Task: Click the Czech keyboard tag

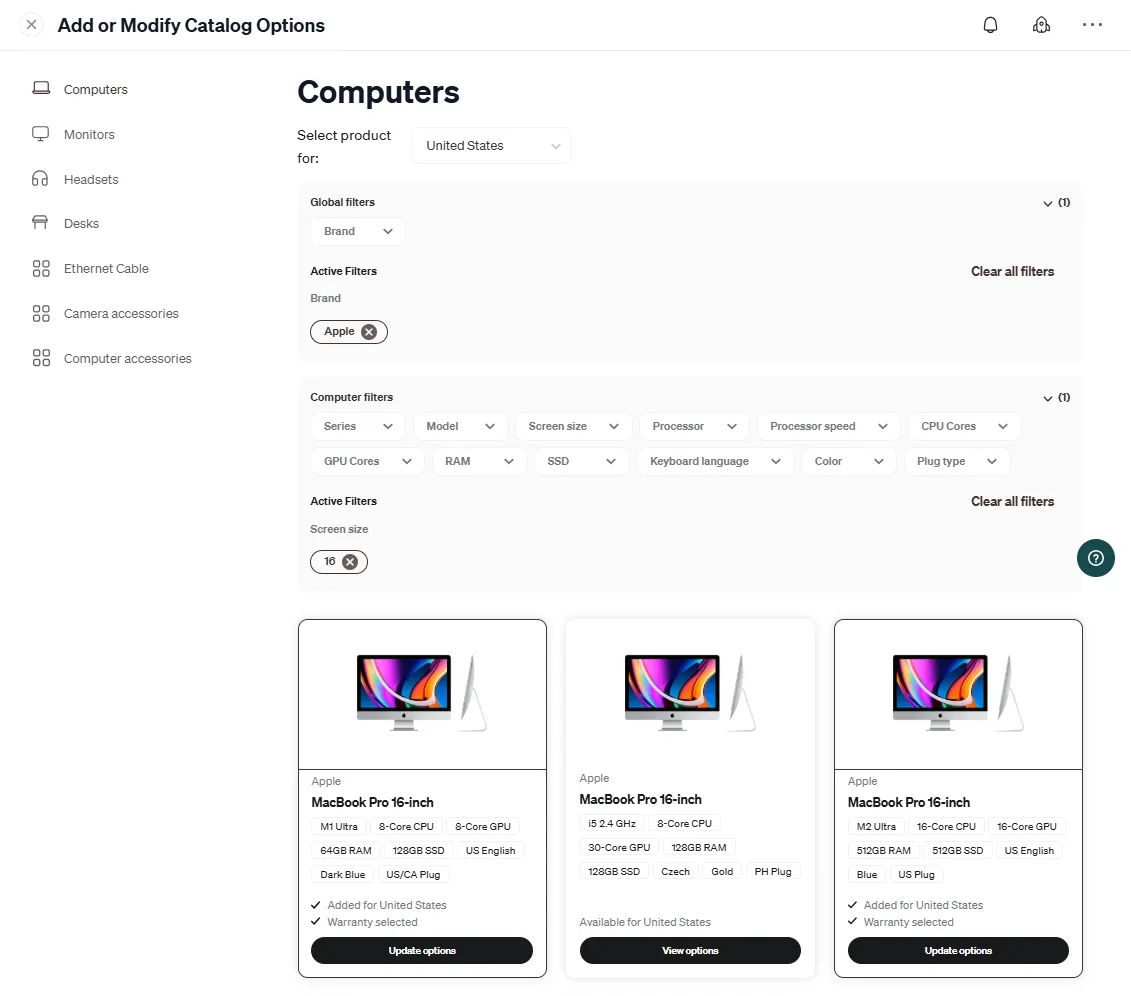Action: coord(675,872)
